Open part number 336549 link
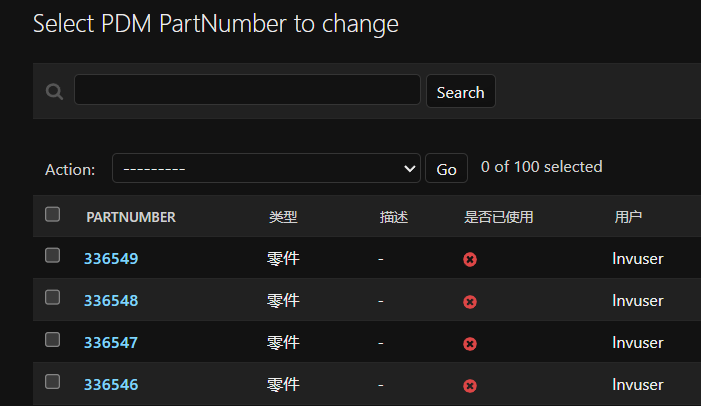701x406 pixels. click(x=111, y=259)
